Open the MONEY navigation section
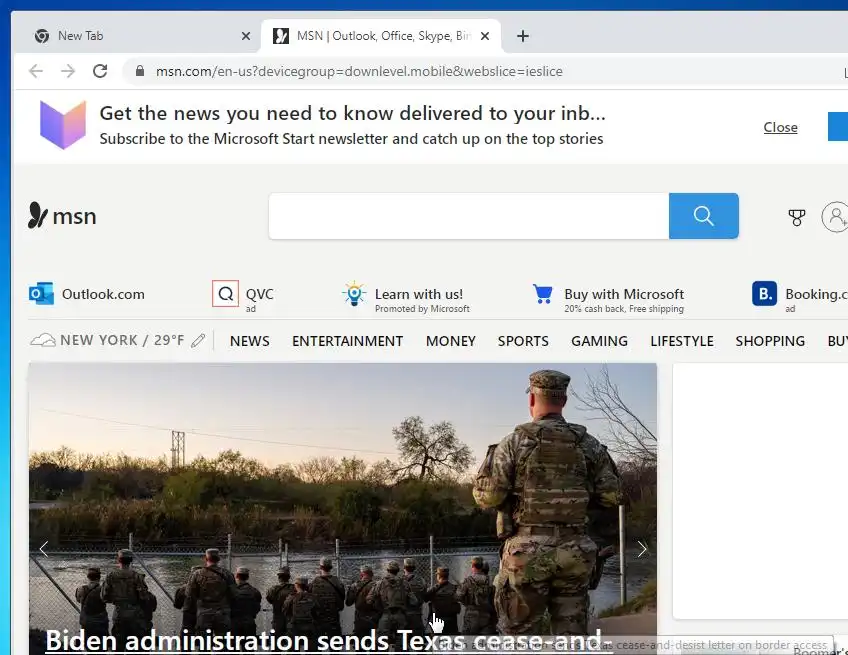This screenshot has height=655, width=848. (450, 341)
